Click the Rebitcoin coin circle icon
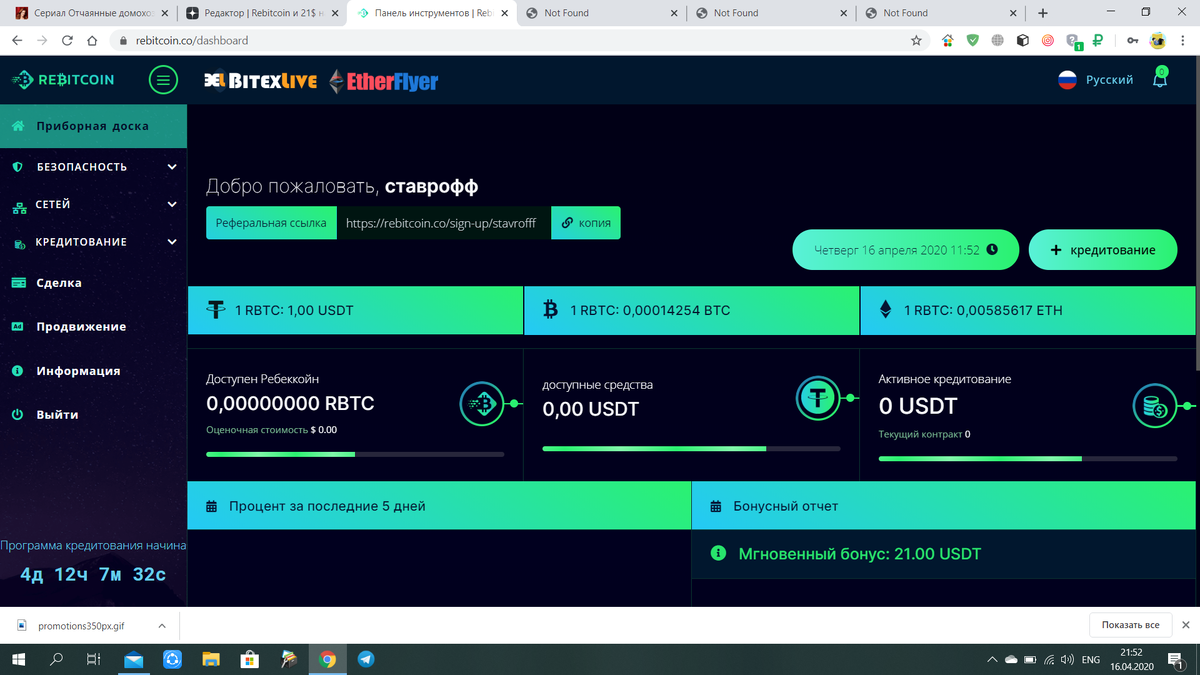The height and width of the screenshot is (675, 1200). pos(482,404)
